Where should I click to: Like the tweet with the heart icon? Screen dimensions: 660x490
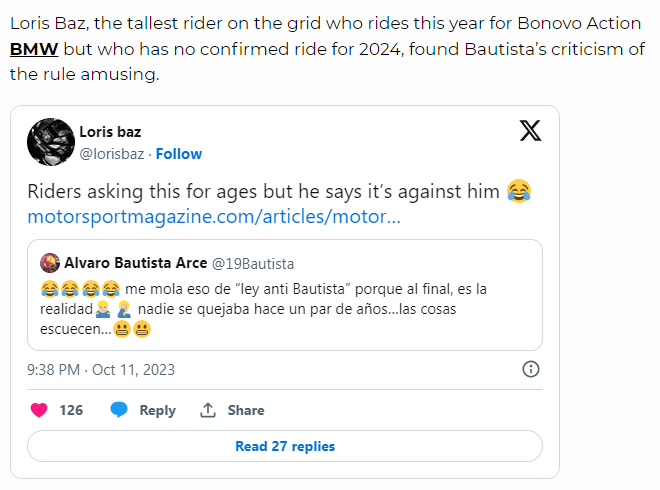tap(39, 410)
